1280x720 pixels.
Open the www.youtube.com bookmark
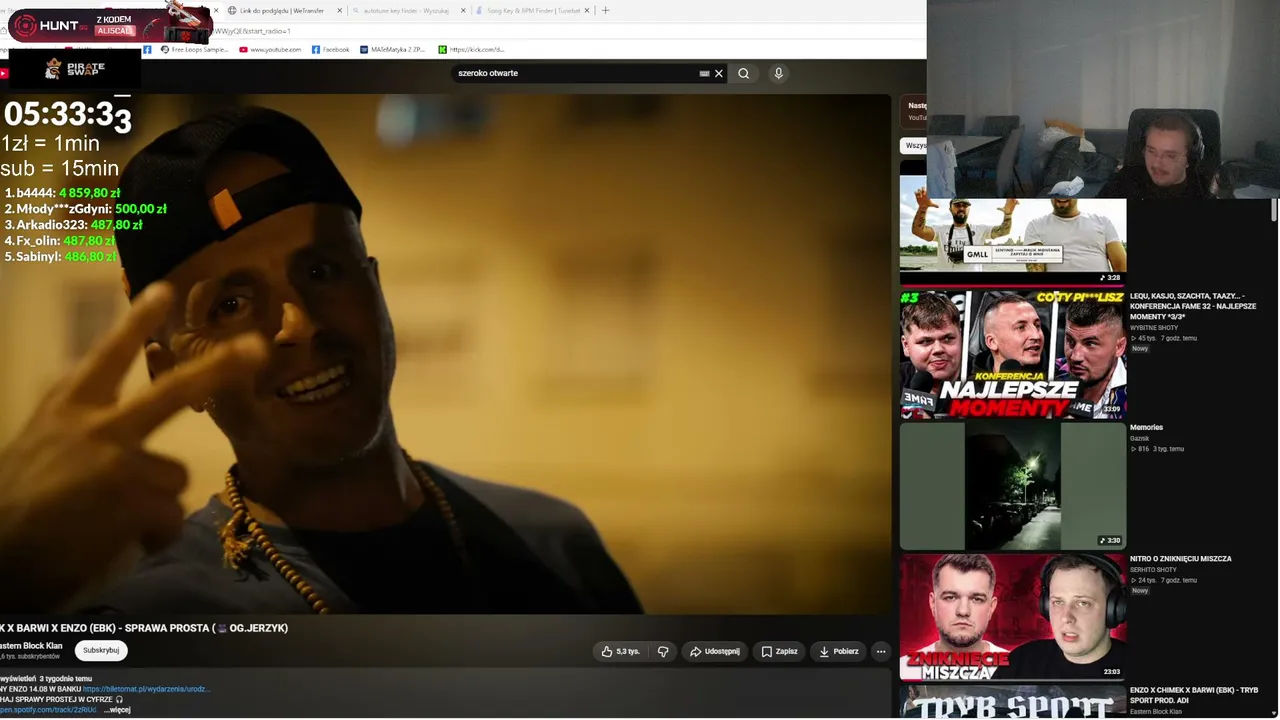coord(270,49)
